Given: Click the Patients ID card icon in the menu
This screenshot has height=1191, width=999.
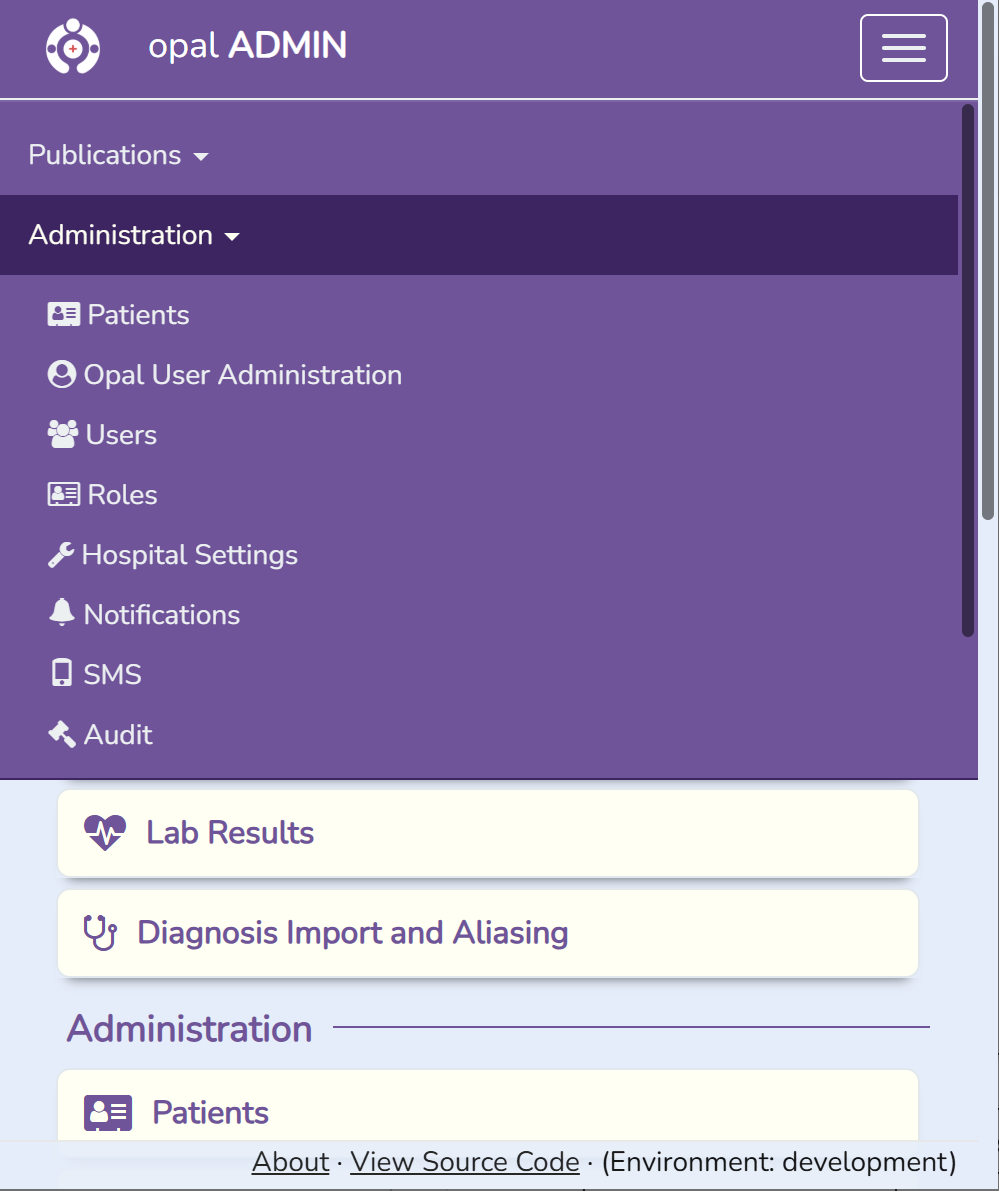Looking at the screenshot, I should point(63,314).
